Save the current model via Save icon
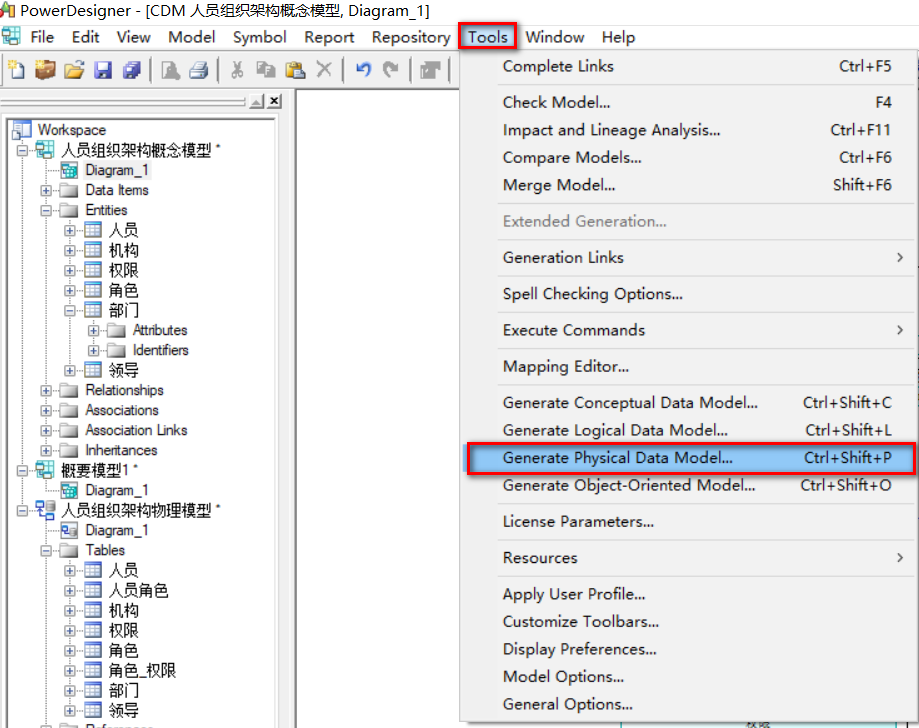This screenshot has width=919, height=728. [x=104, y=68]
